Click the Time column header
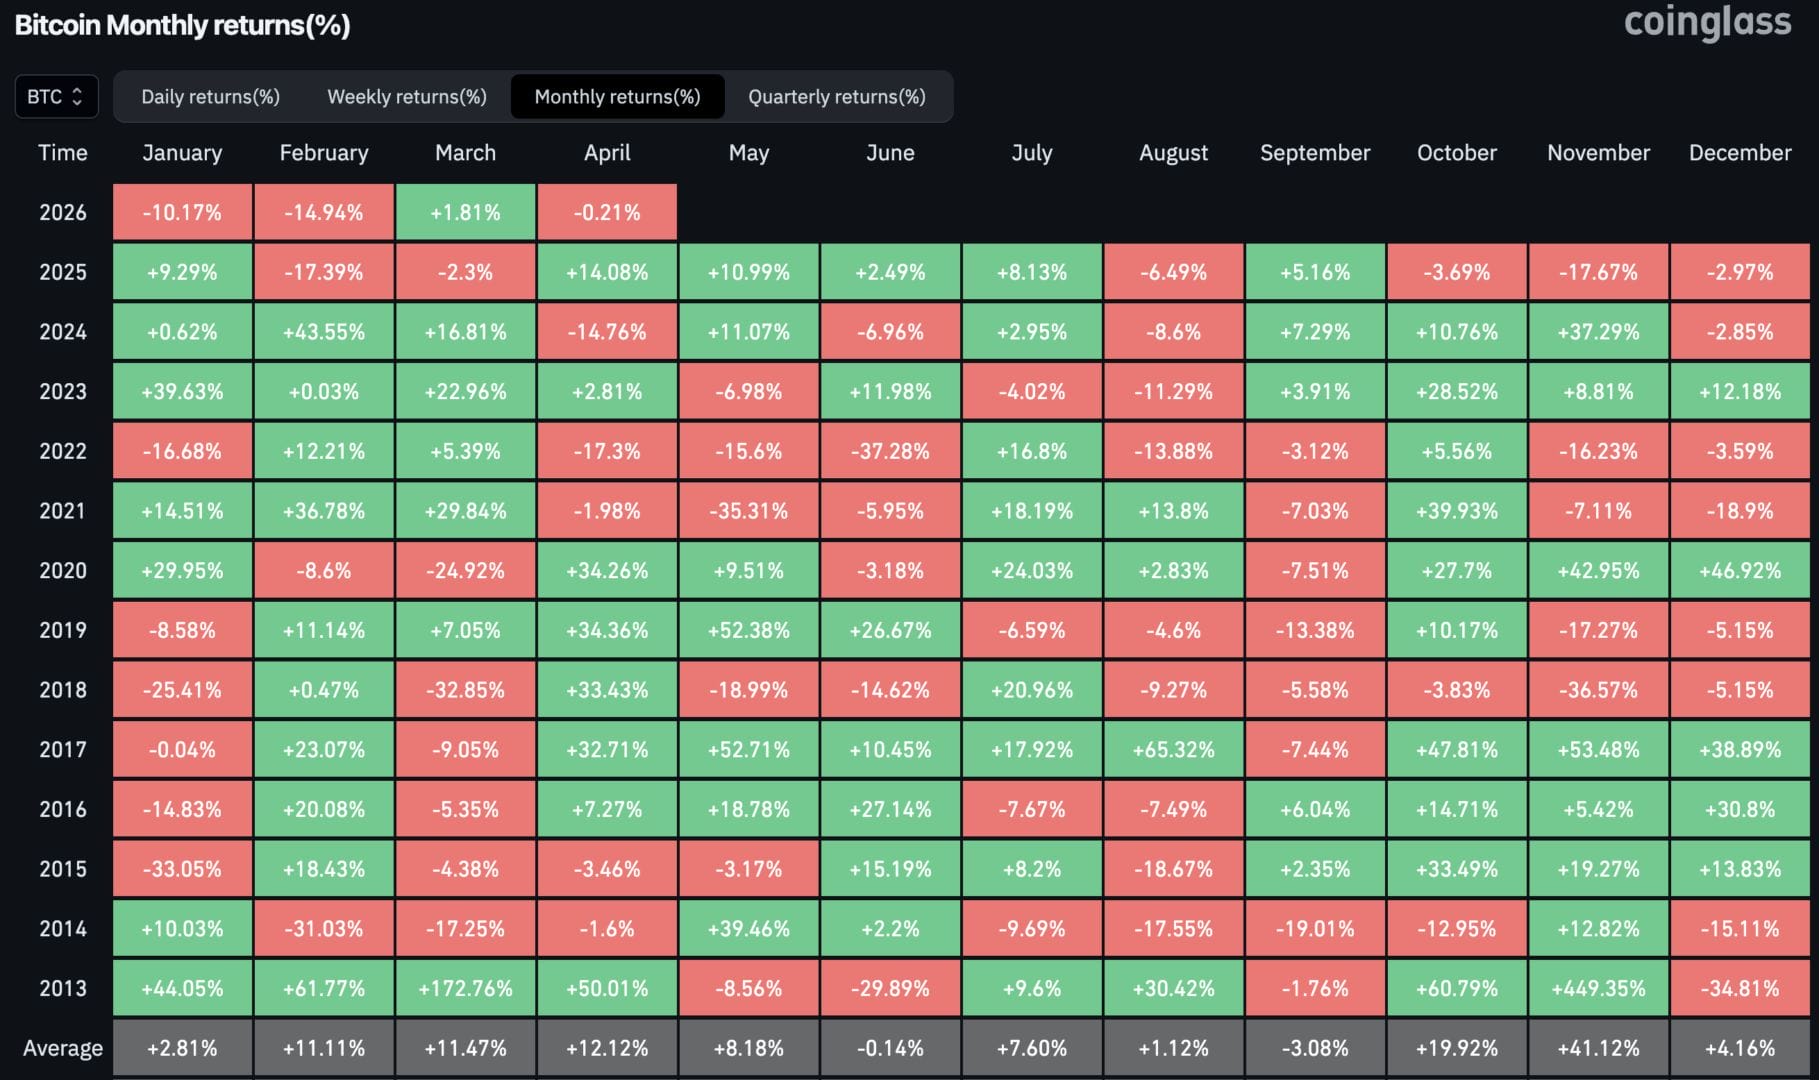1819x1080 pixels. 62,153
